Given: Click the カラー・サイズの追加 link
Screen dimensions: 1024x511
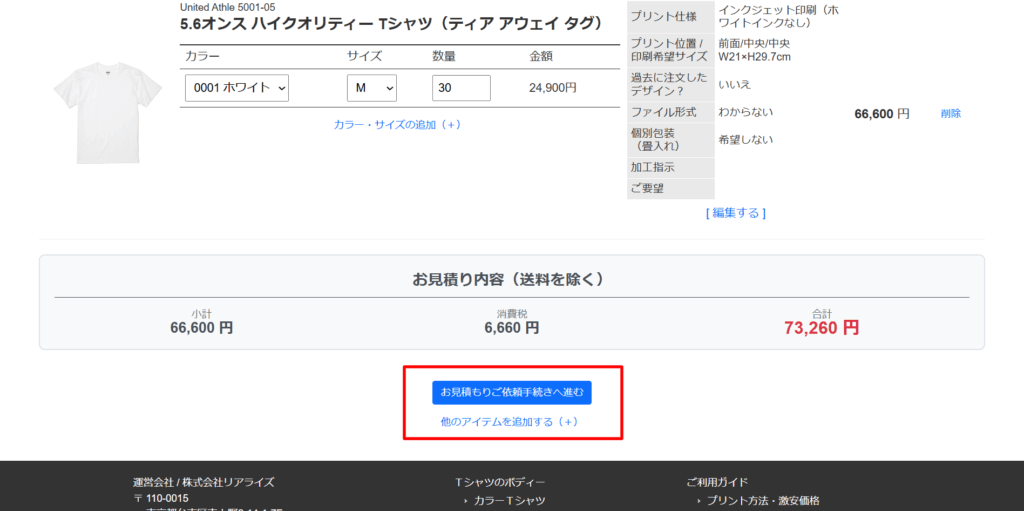Looking at the screenshot, I should tap(397, 125).
